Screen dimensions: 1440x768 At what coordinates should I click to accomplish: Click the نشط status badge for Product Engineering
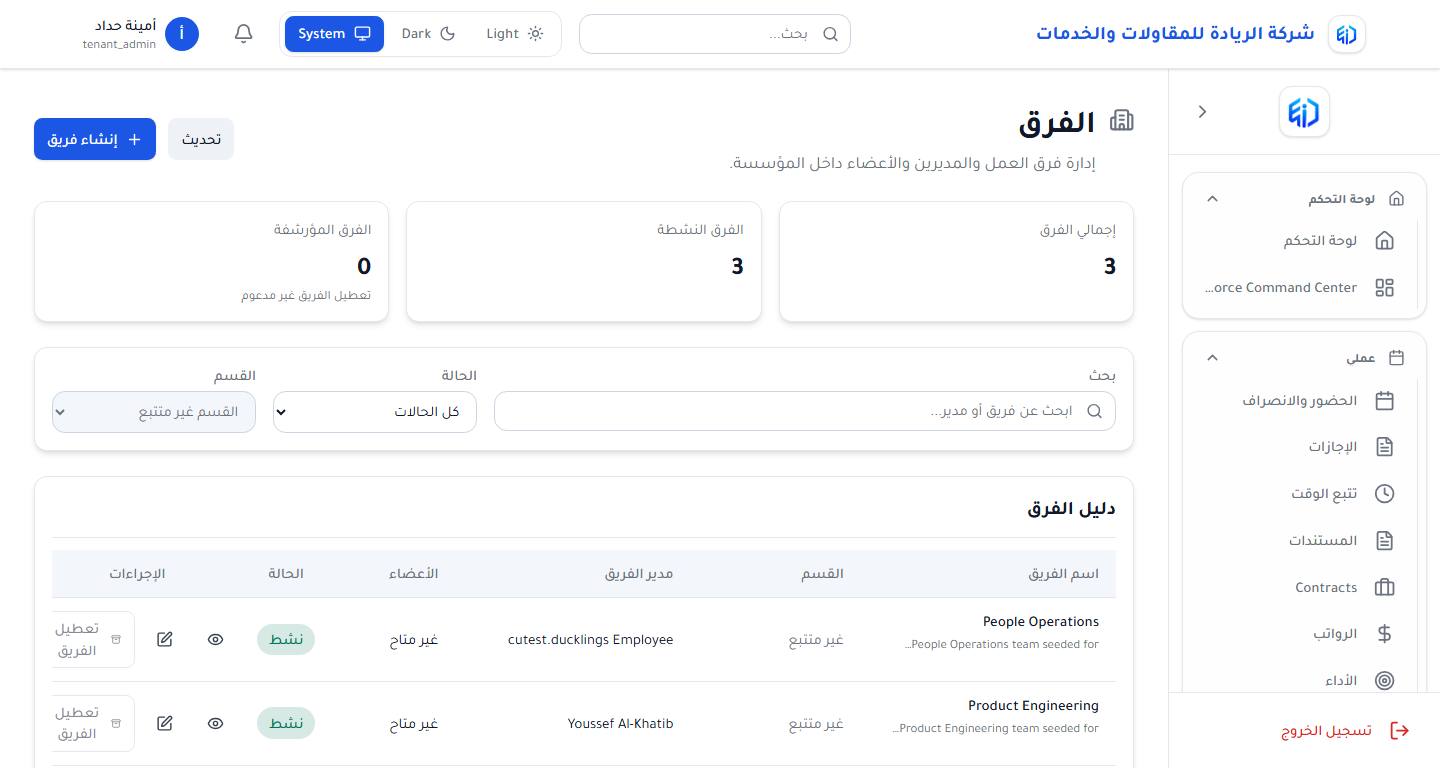point(286,724)
